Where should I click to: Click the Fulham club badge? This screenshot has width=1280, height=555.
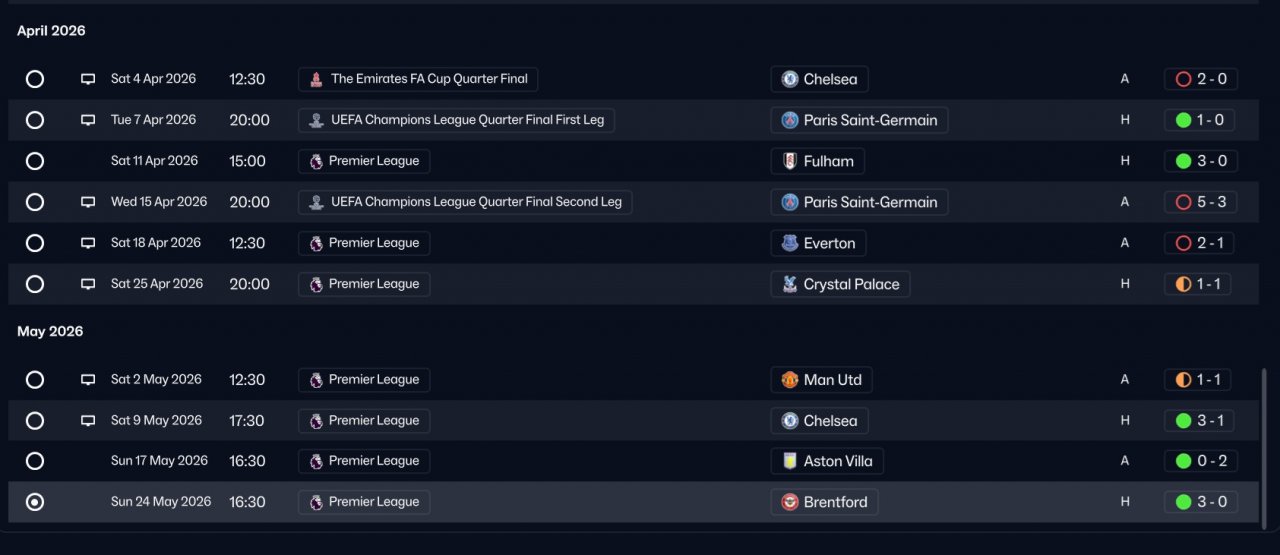point(790,161)
